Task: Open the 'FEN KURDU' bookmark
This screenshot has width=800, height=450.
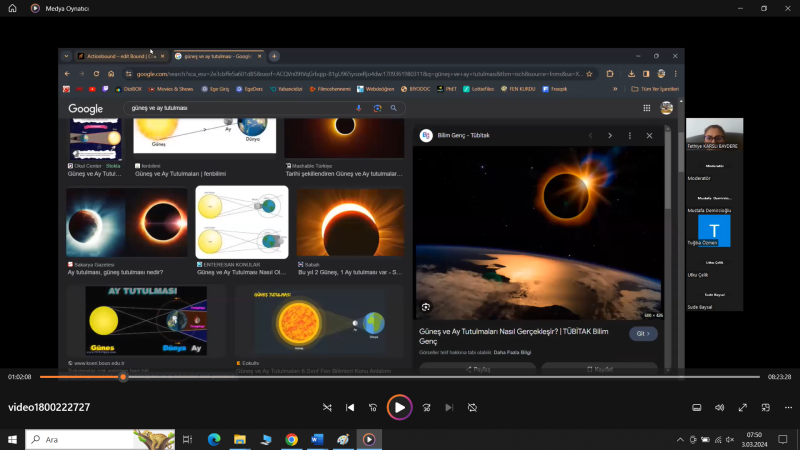Action: [x=518, y=89]
